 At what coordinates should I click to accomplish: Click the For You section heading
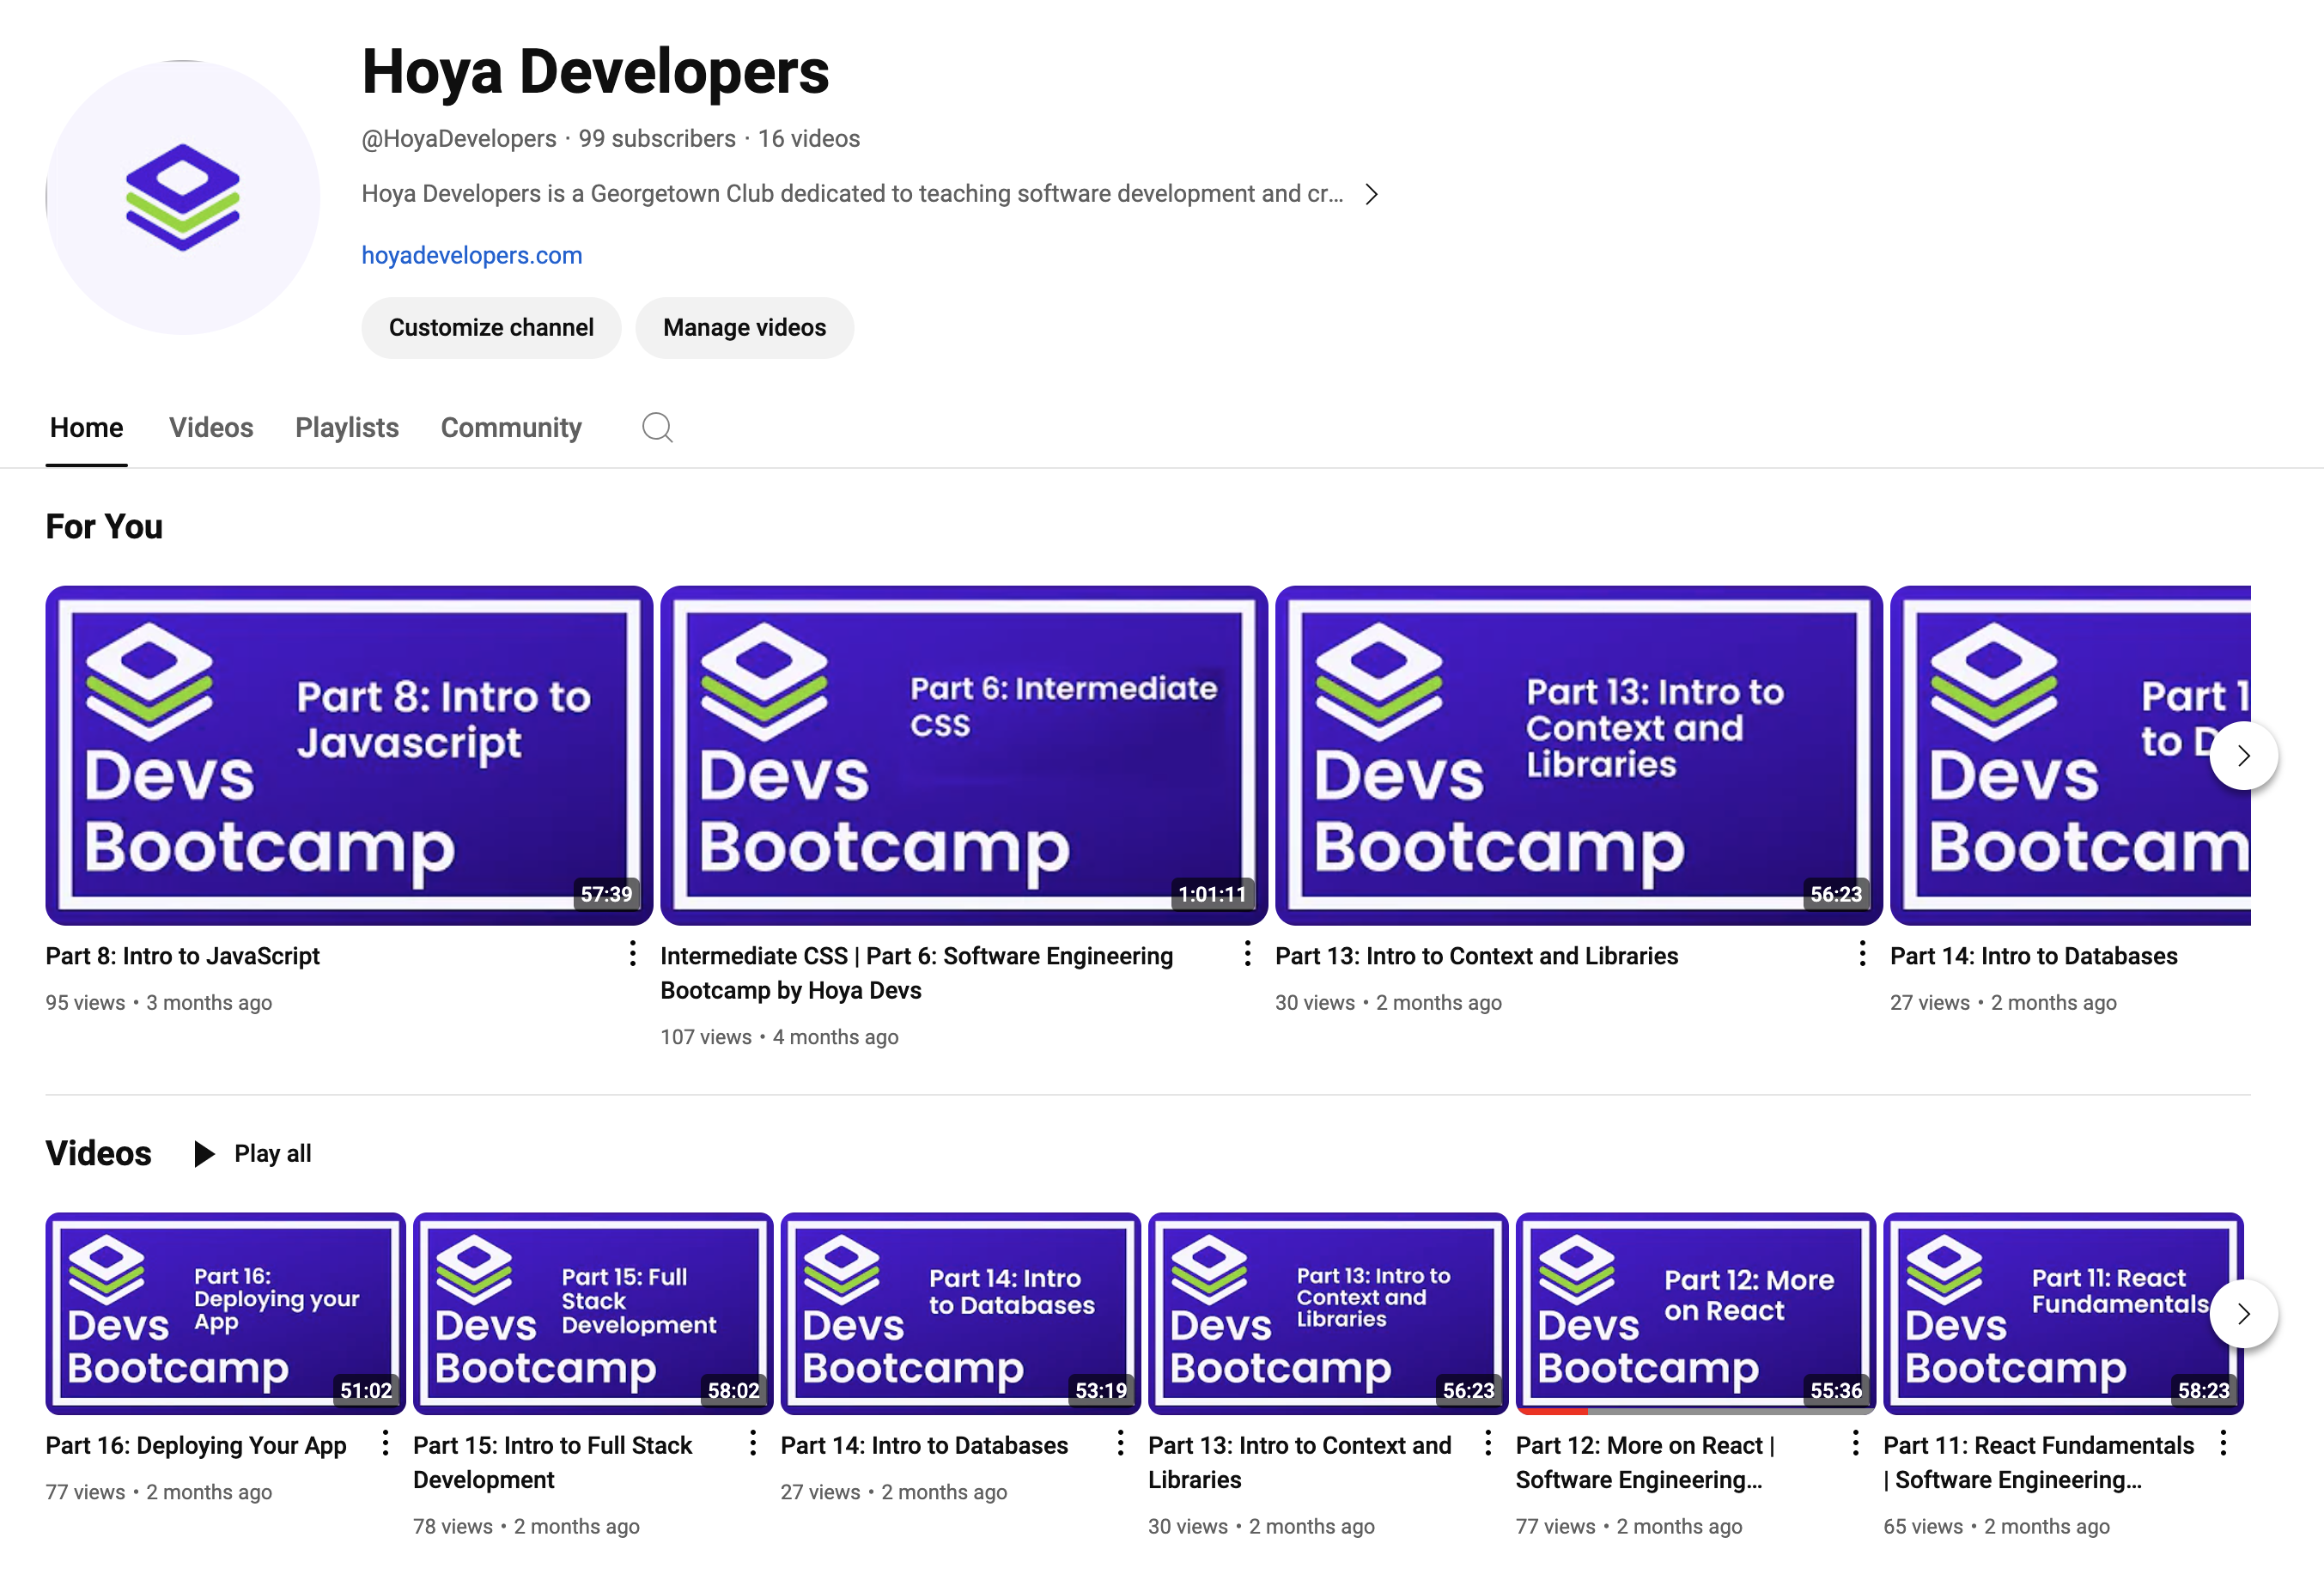[x=104, y=527]
